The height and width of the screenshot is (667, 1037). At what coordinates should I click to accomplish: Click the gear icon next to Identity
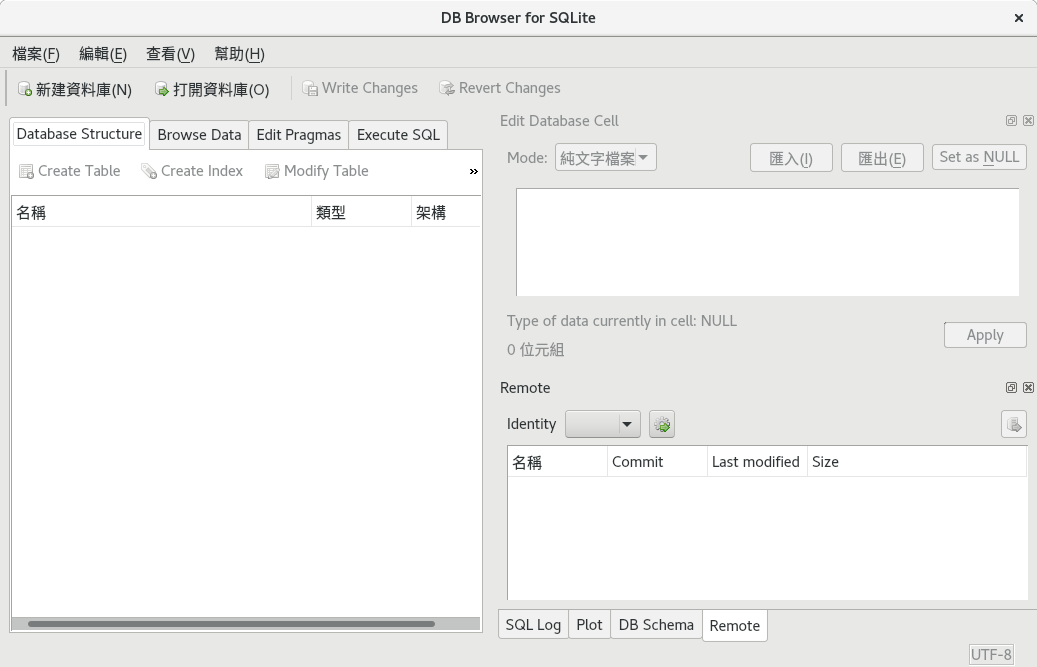(x=662, y=424)
